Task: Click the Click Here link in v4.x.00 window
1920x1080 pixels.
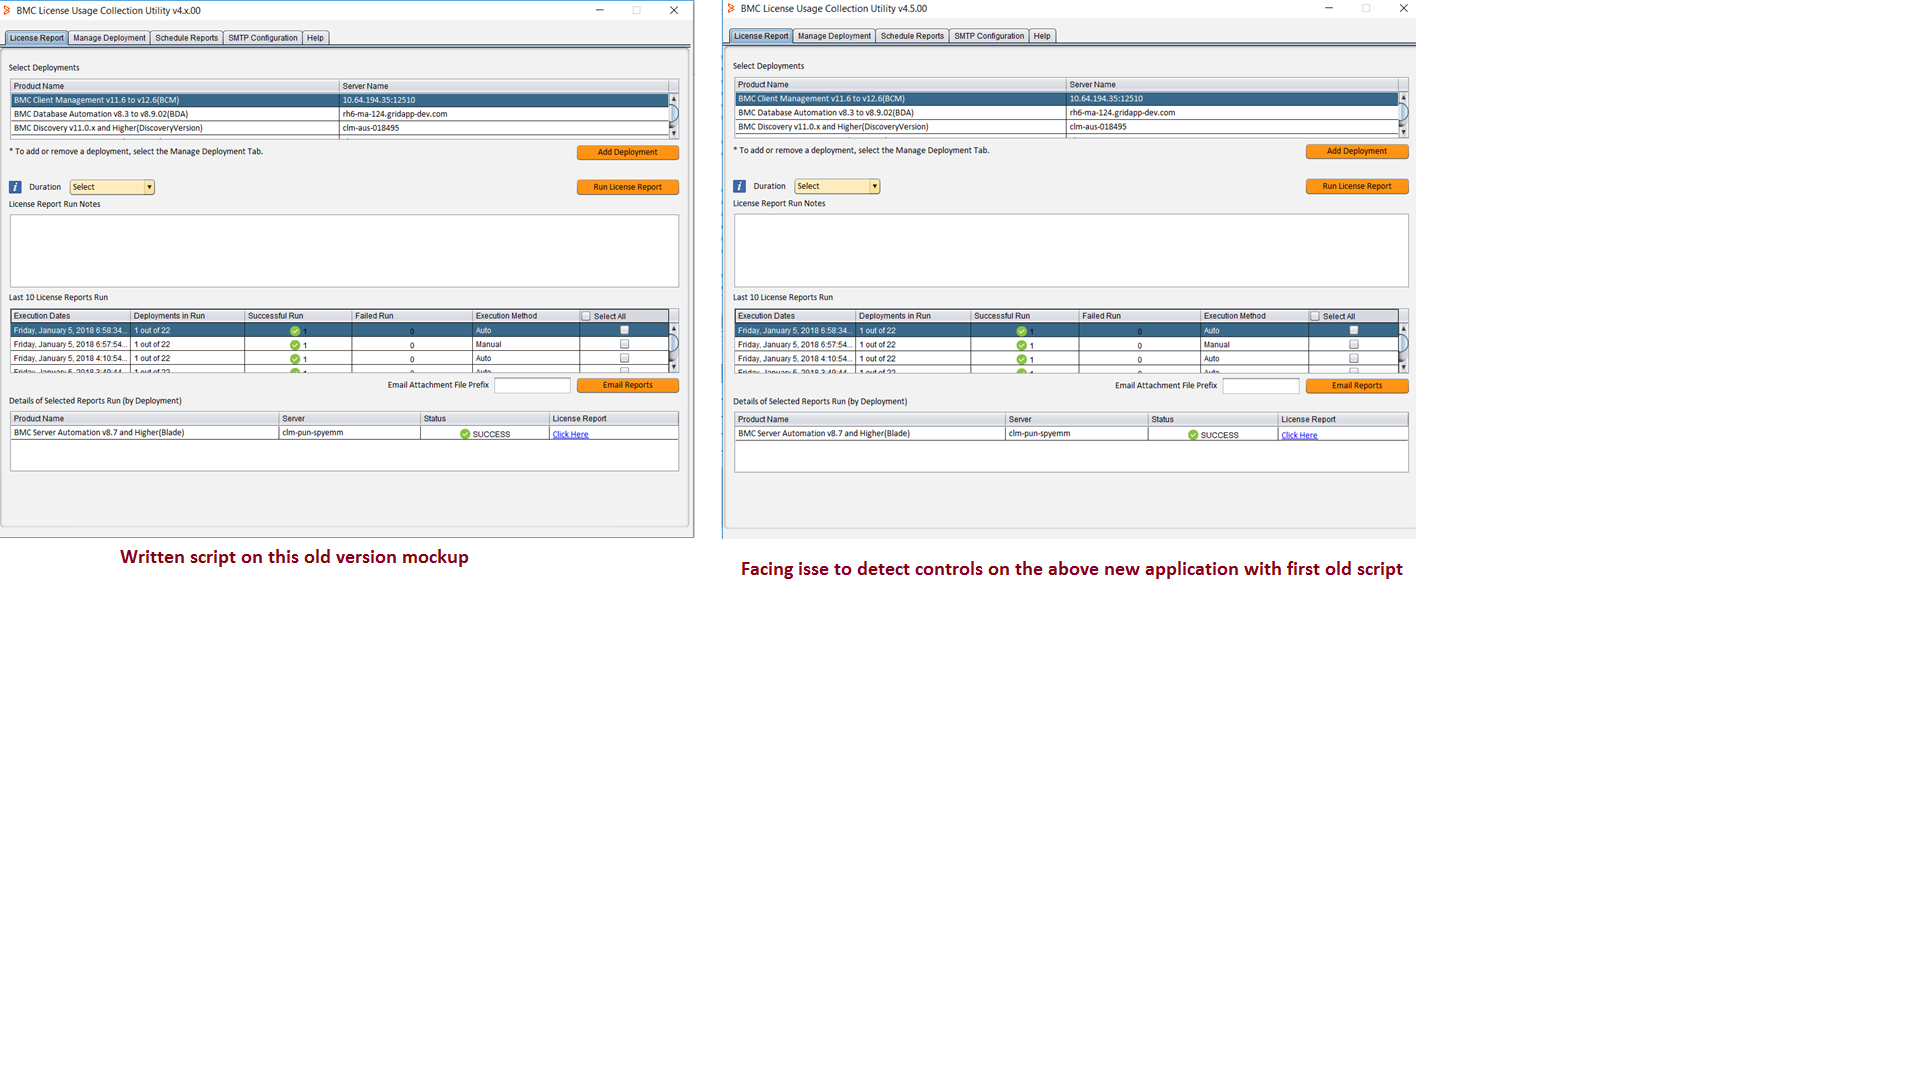Action: [x=570, y=434]
